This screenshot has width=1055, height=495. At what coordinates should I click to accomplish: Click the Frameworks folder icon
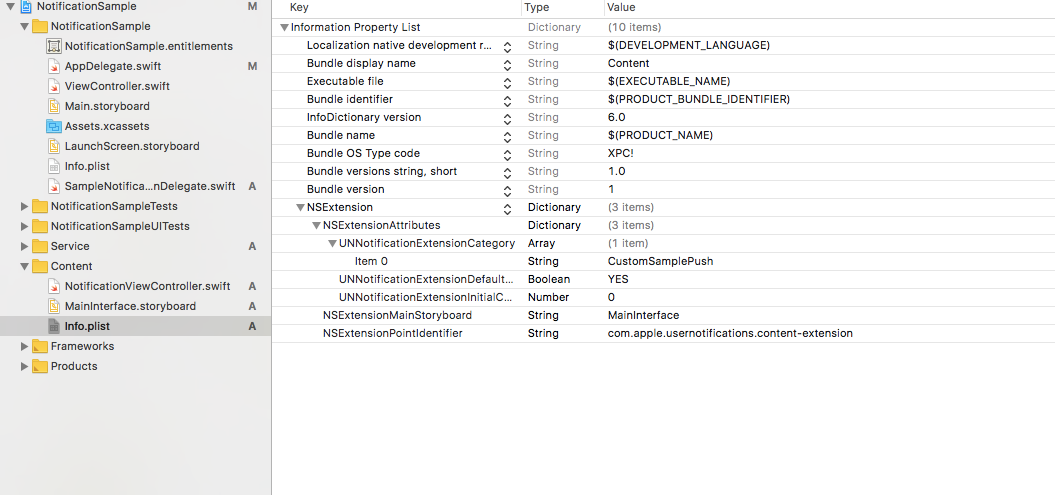point(40,346)
